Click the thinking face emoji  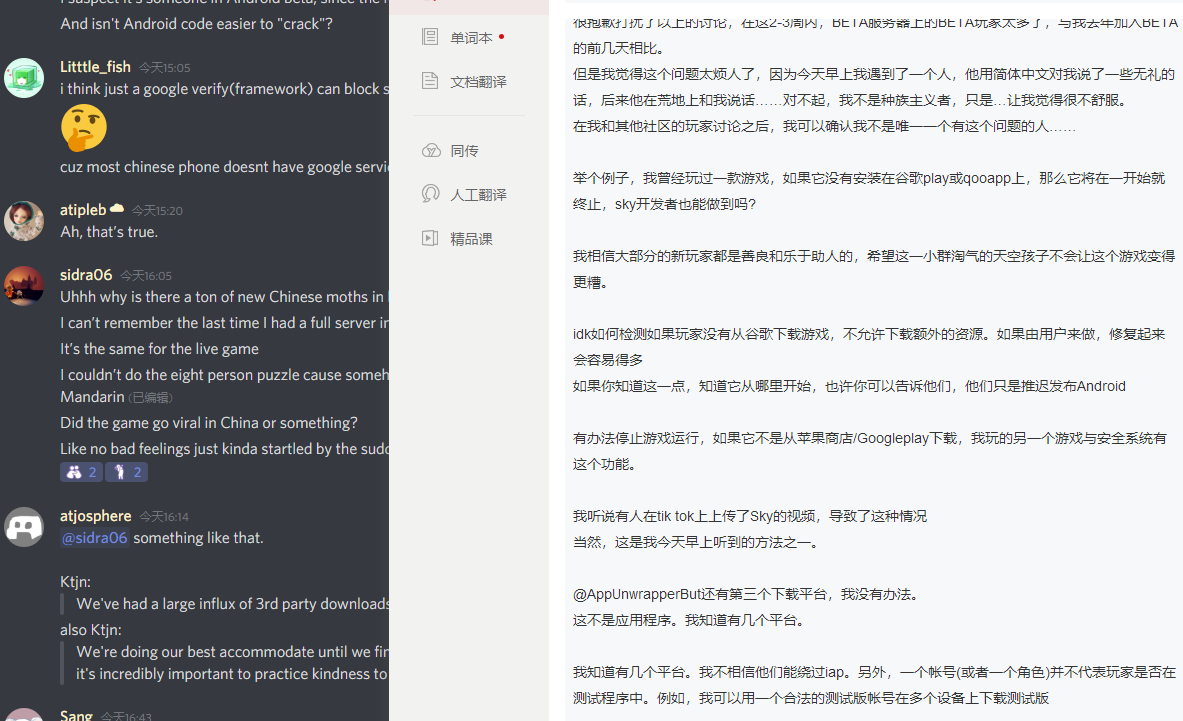[84, 127]
